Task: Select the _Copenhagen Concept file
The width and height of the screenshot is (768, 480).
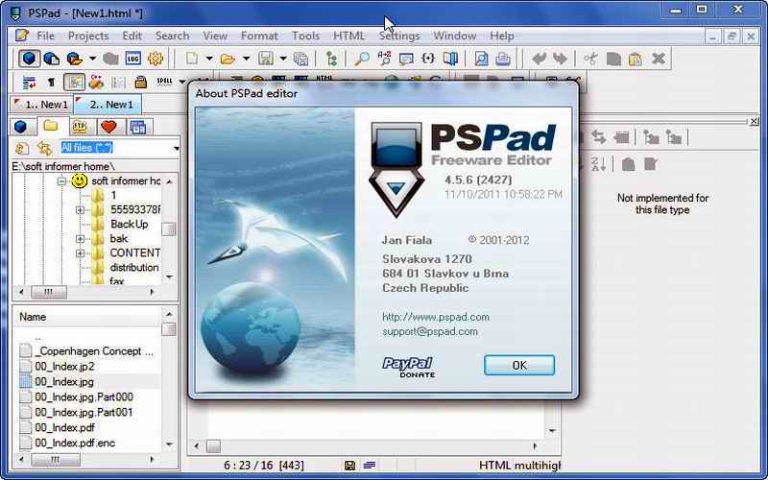Action: coord(95,351)
